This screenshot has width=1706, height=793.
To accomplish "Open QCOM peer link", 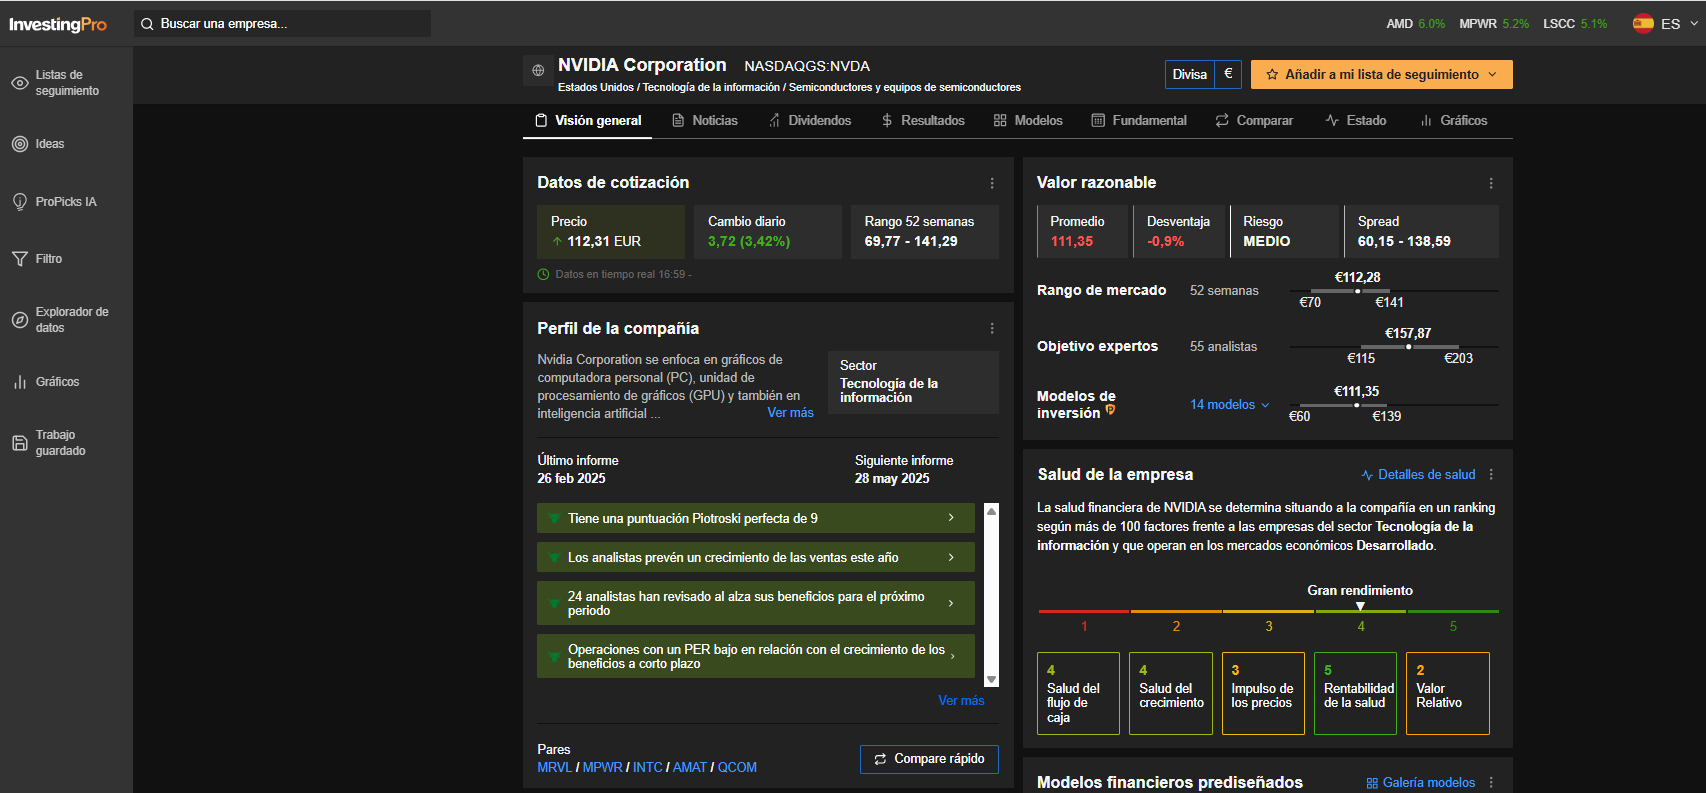I will pos(737,767).
